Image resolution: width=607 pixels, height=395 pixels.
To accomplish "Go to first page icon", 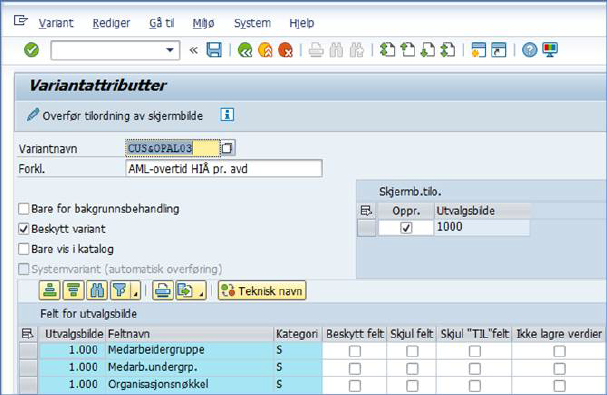I will (x=387, y=50).
